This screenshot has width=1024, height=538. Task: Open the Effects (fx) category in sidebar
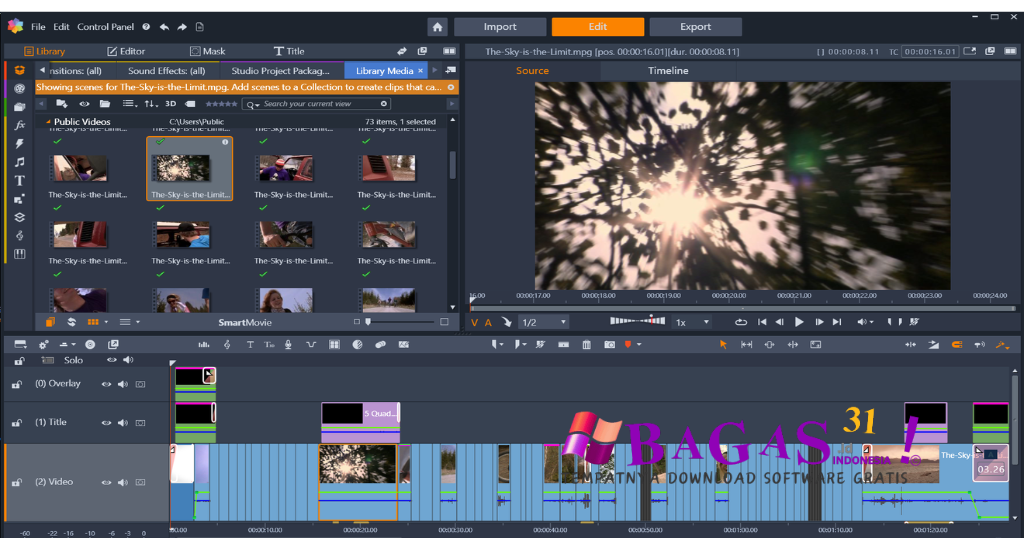(x=20, y=125)
